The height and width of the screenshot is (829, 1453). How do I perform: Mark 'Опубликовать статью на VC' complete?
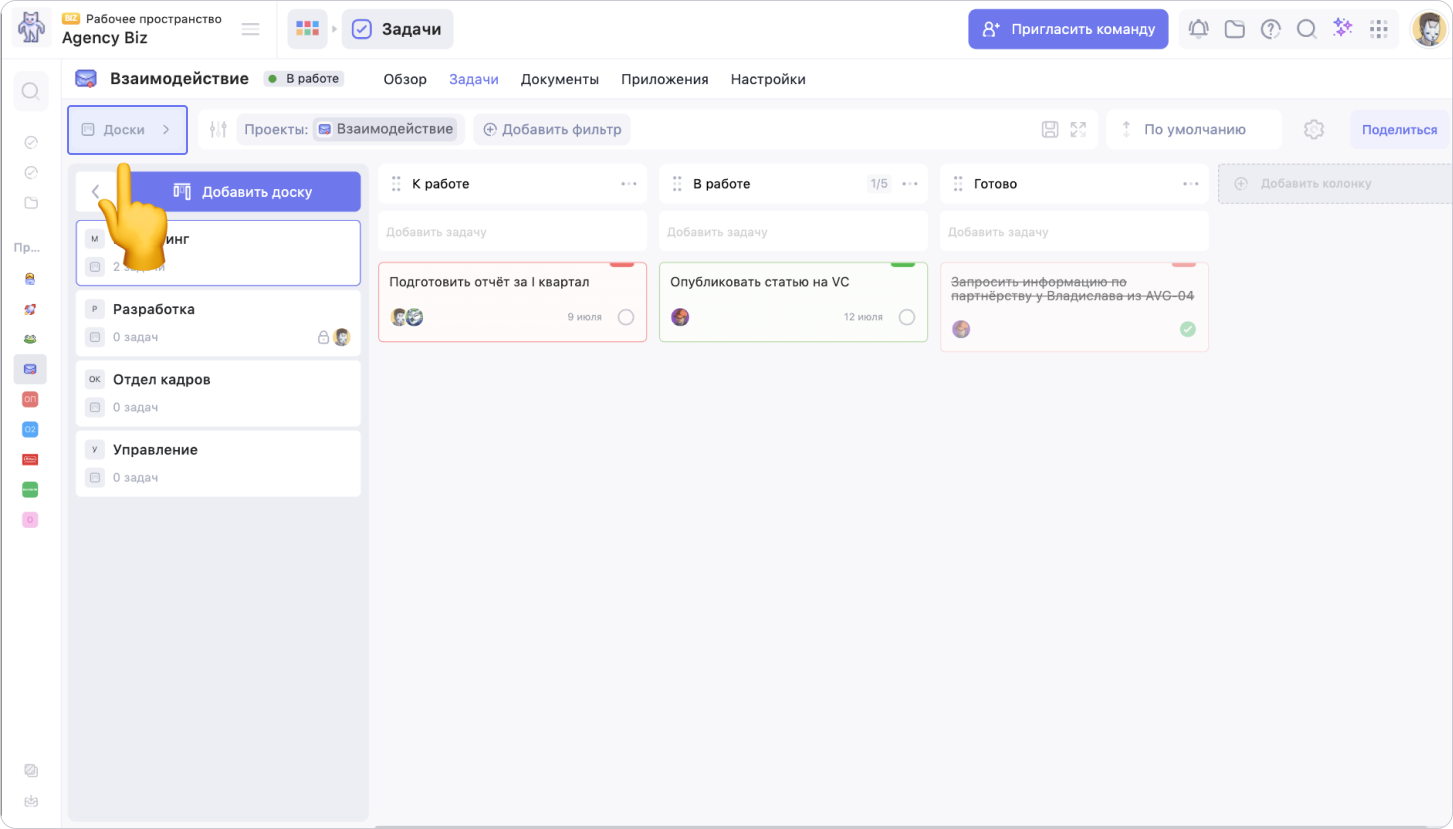pyautogui.click(x=907, y=317)
